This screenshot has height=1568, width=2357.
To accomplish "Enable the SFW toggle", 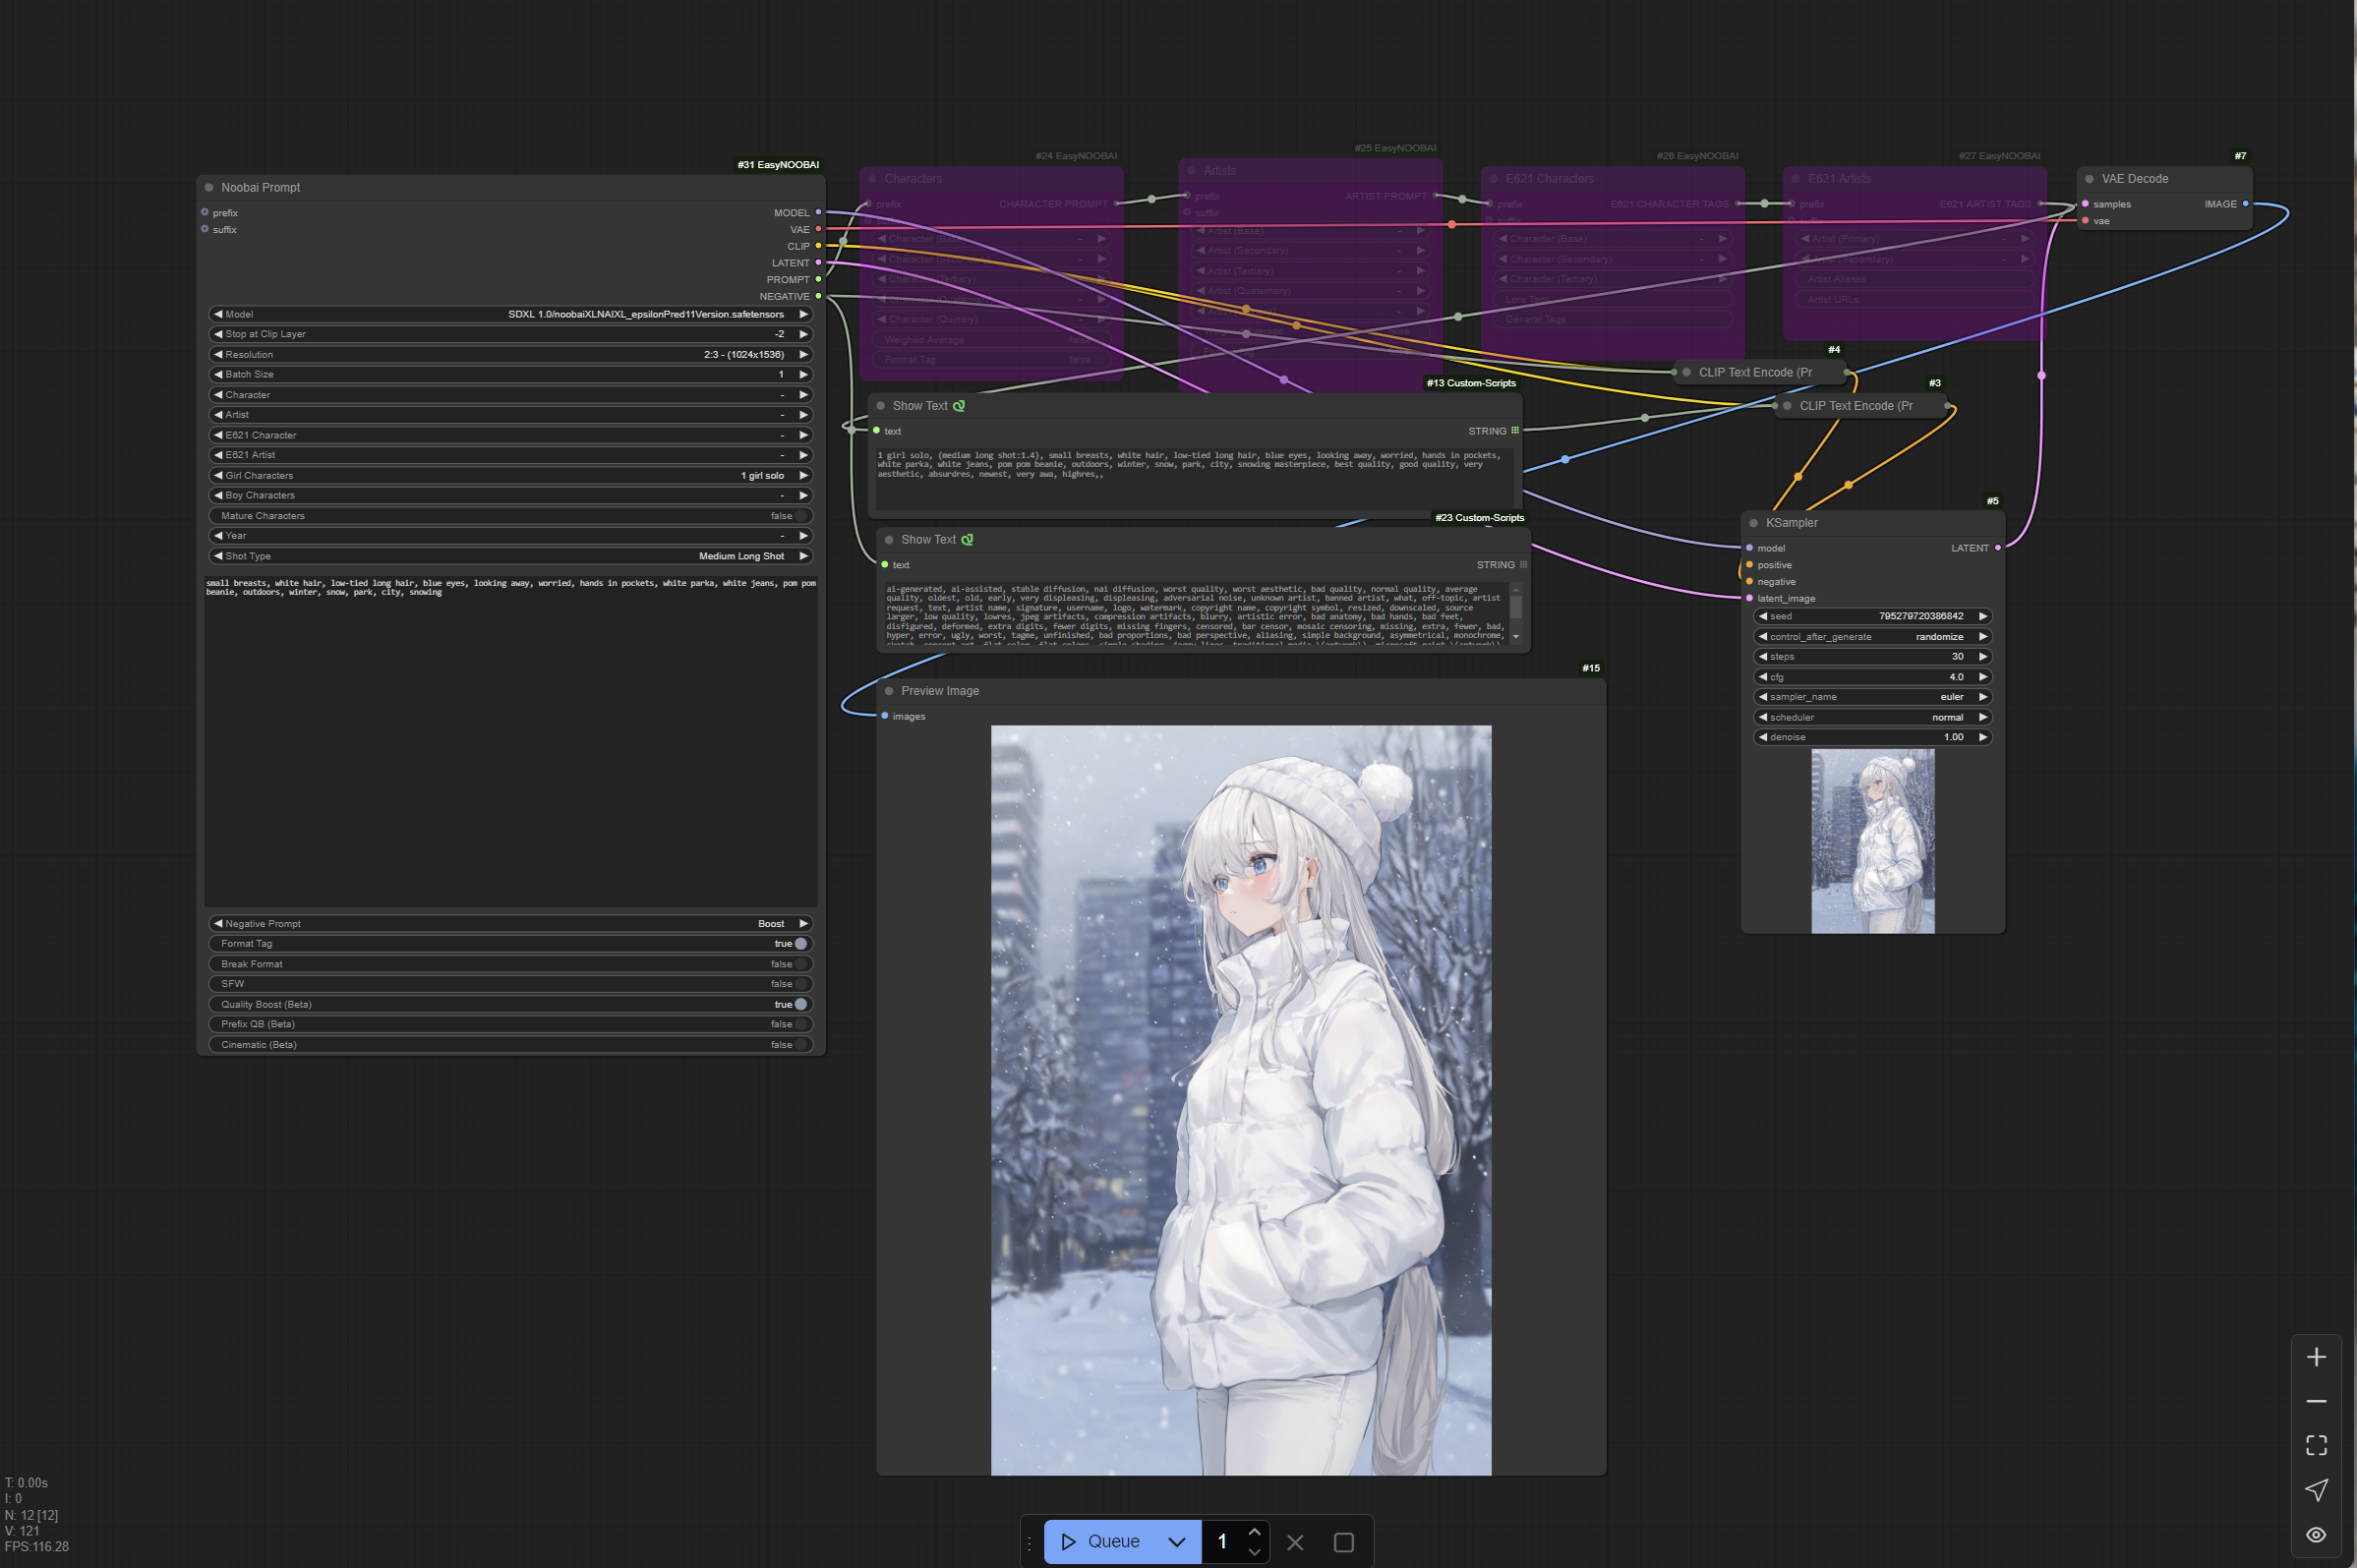I will 800,984.
